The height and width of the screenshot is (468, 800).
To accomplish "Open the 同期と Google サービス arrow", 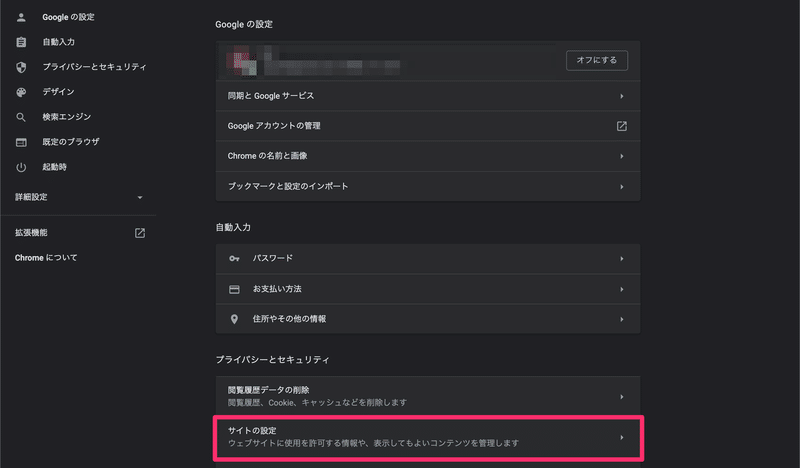I will 621,96.
